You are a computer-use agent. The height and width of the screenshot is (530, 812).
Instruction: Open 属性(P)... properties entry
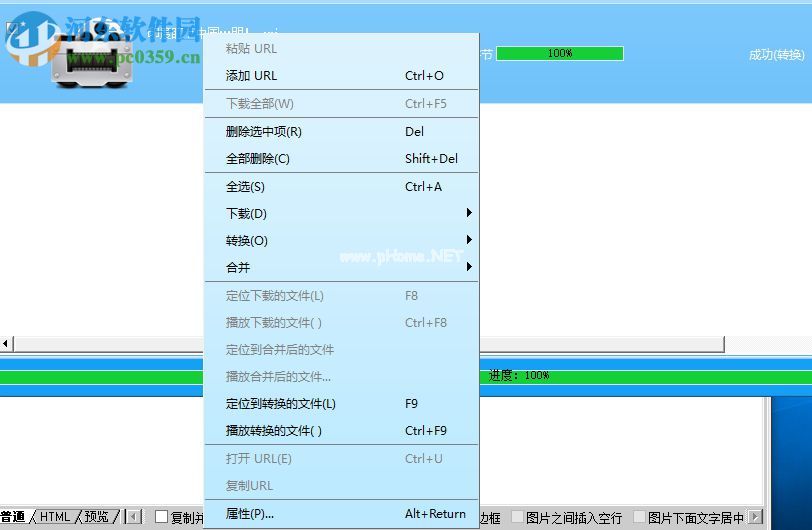click(341, 514)
